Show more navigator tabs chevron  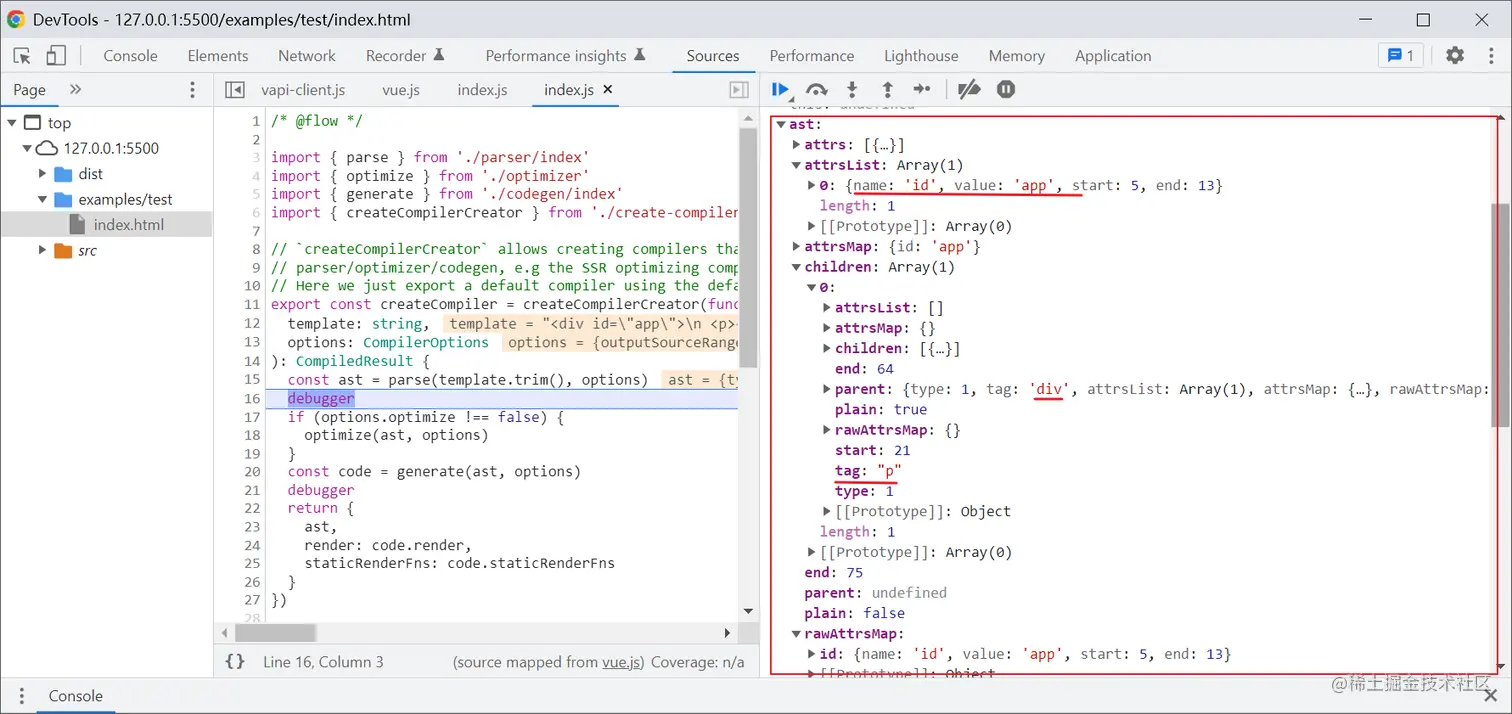tap(75, 90)
